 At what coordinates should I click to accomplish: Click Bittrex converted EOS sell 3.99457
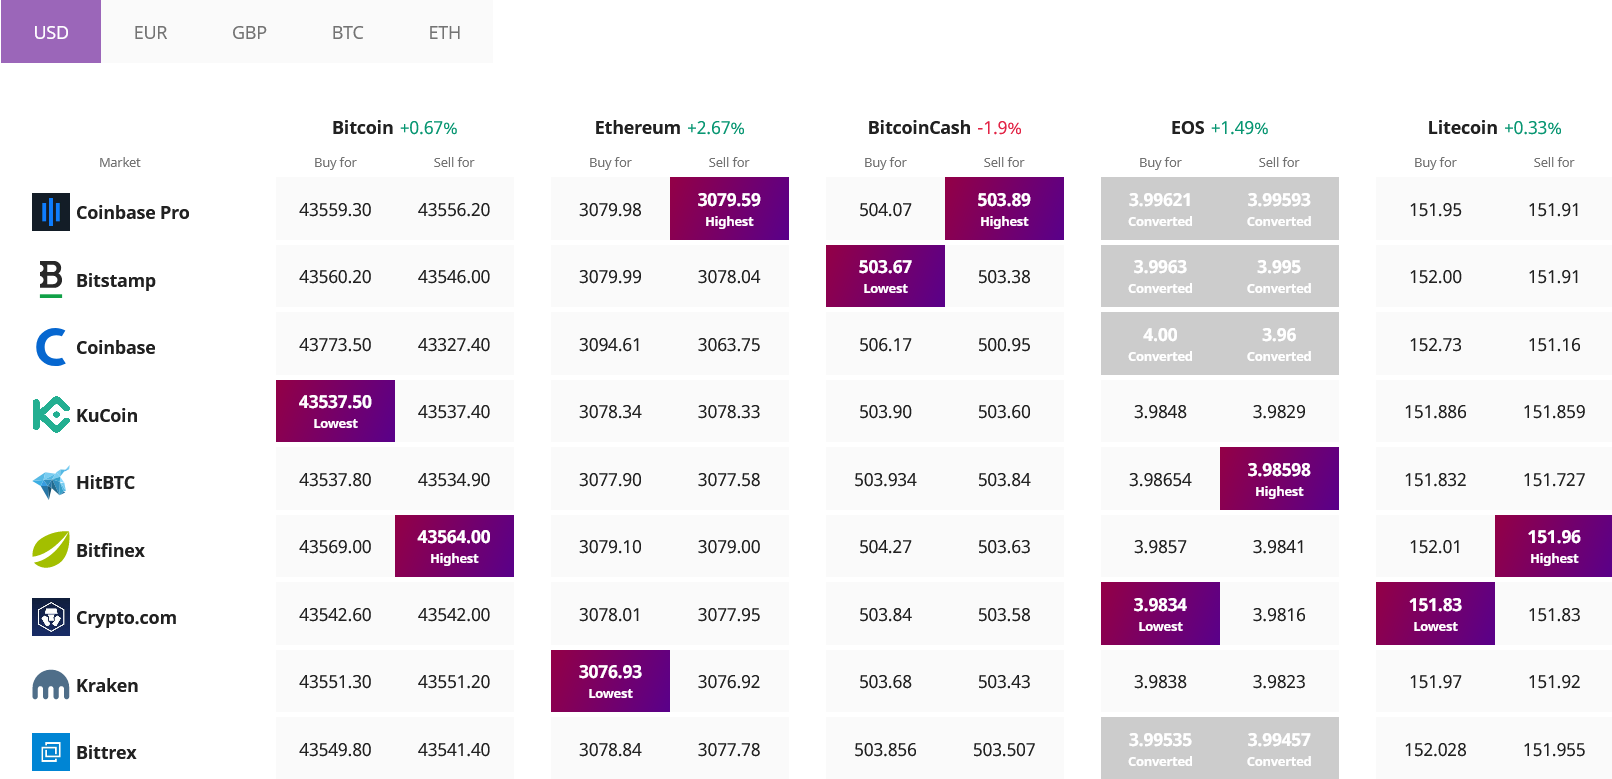[x=1279, y=749]
